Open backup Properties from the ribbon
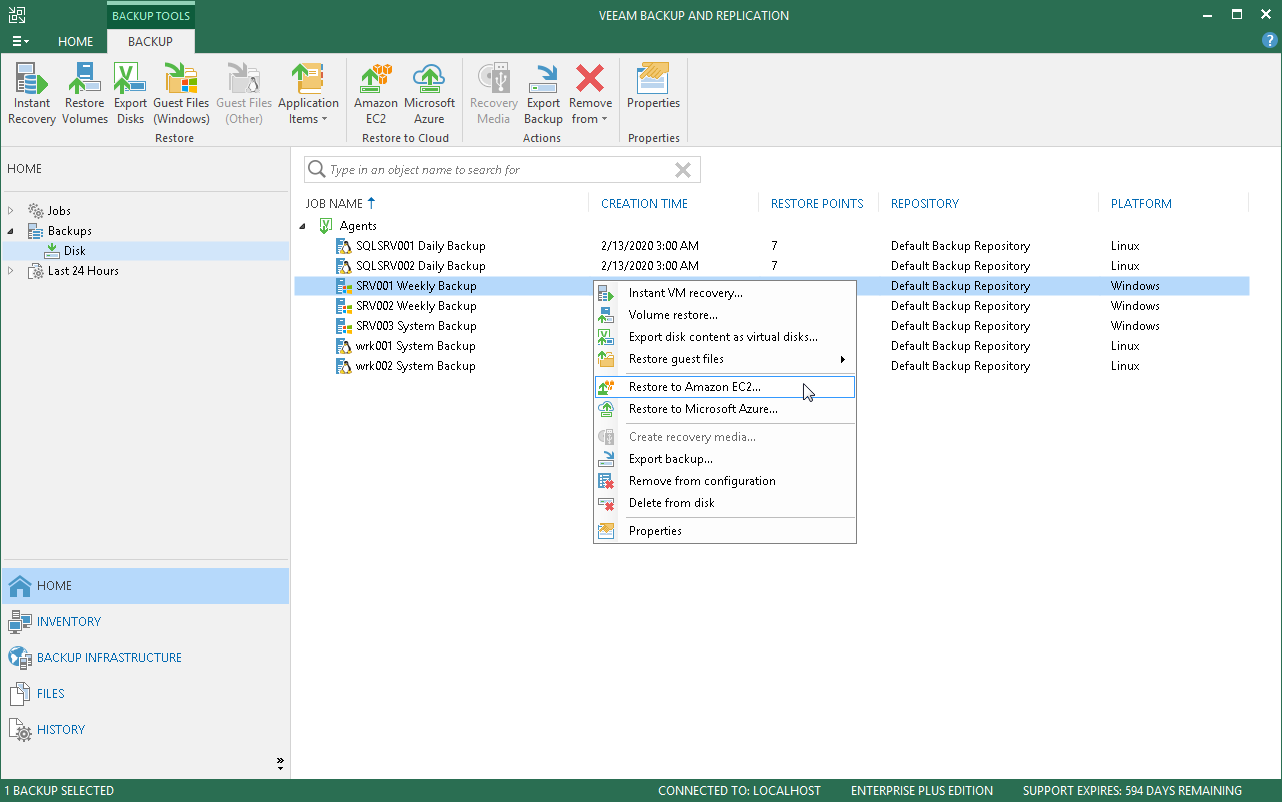1282x802 pixels. pos(653,86)
